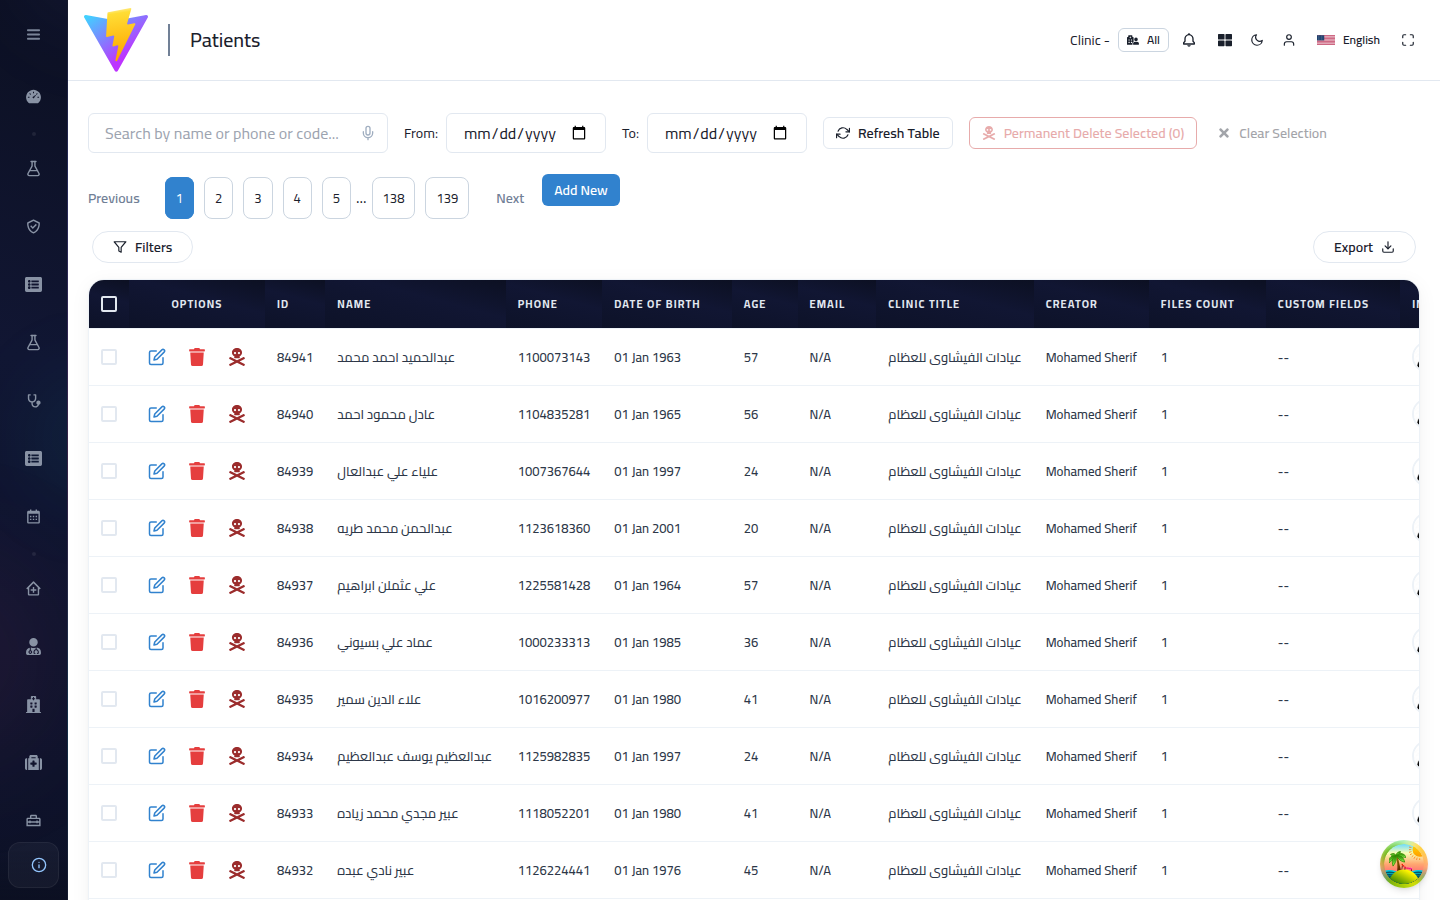Click Refresh Table button

tap(888, 133)
